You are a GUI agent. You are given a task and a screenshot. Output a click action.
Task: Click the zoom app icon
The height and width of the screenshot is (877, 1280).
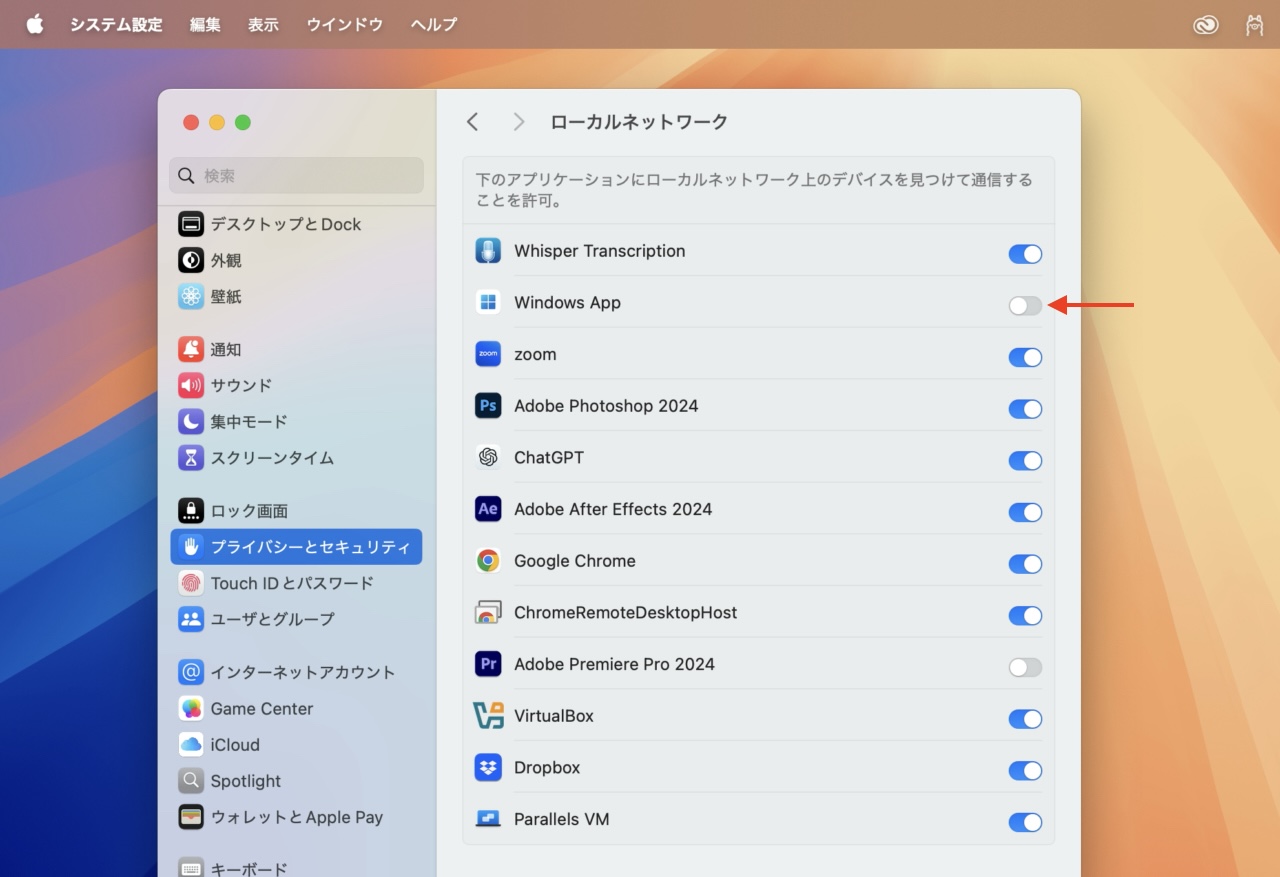(x=488, y=354)
